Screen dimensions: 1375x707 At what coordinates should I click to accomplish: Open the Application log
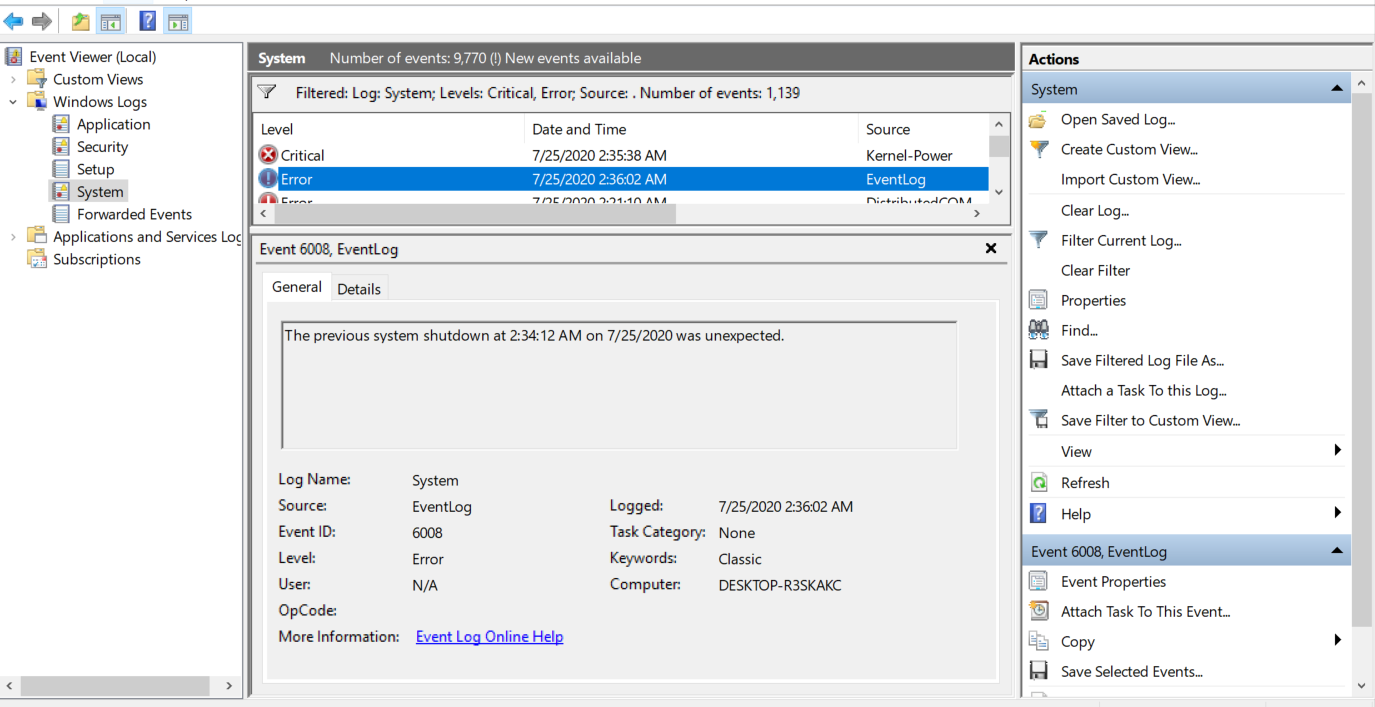[113, 124]
